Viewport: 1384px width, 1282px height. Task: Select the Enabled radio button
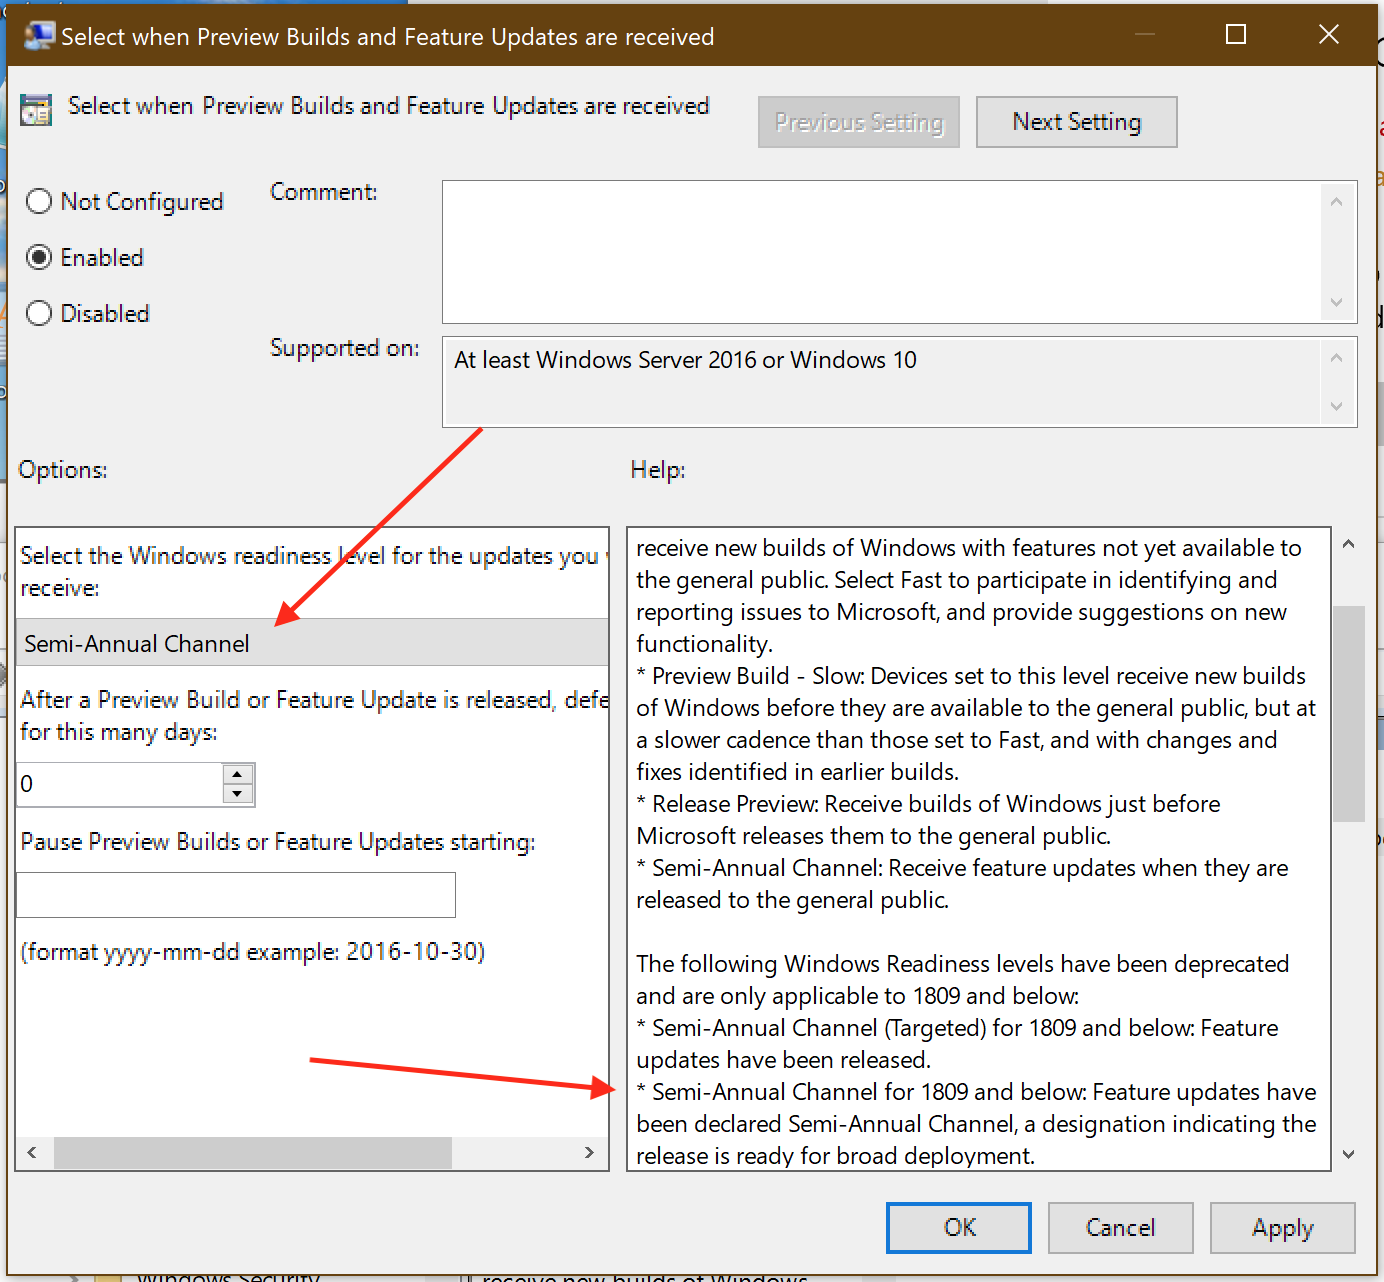pyautogui.click(x=39, y=258)
